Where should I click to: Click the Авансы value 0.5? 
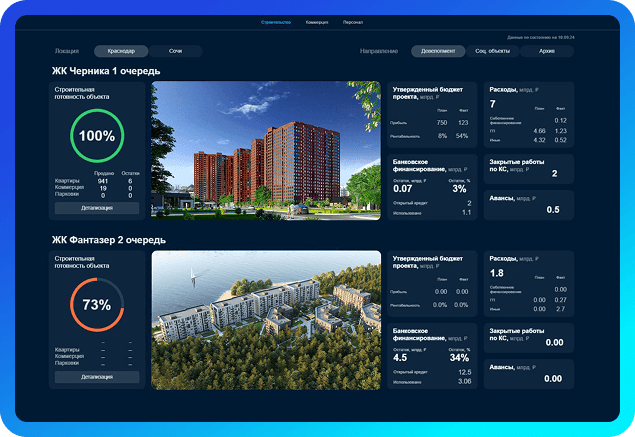[x=553, y=210]
